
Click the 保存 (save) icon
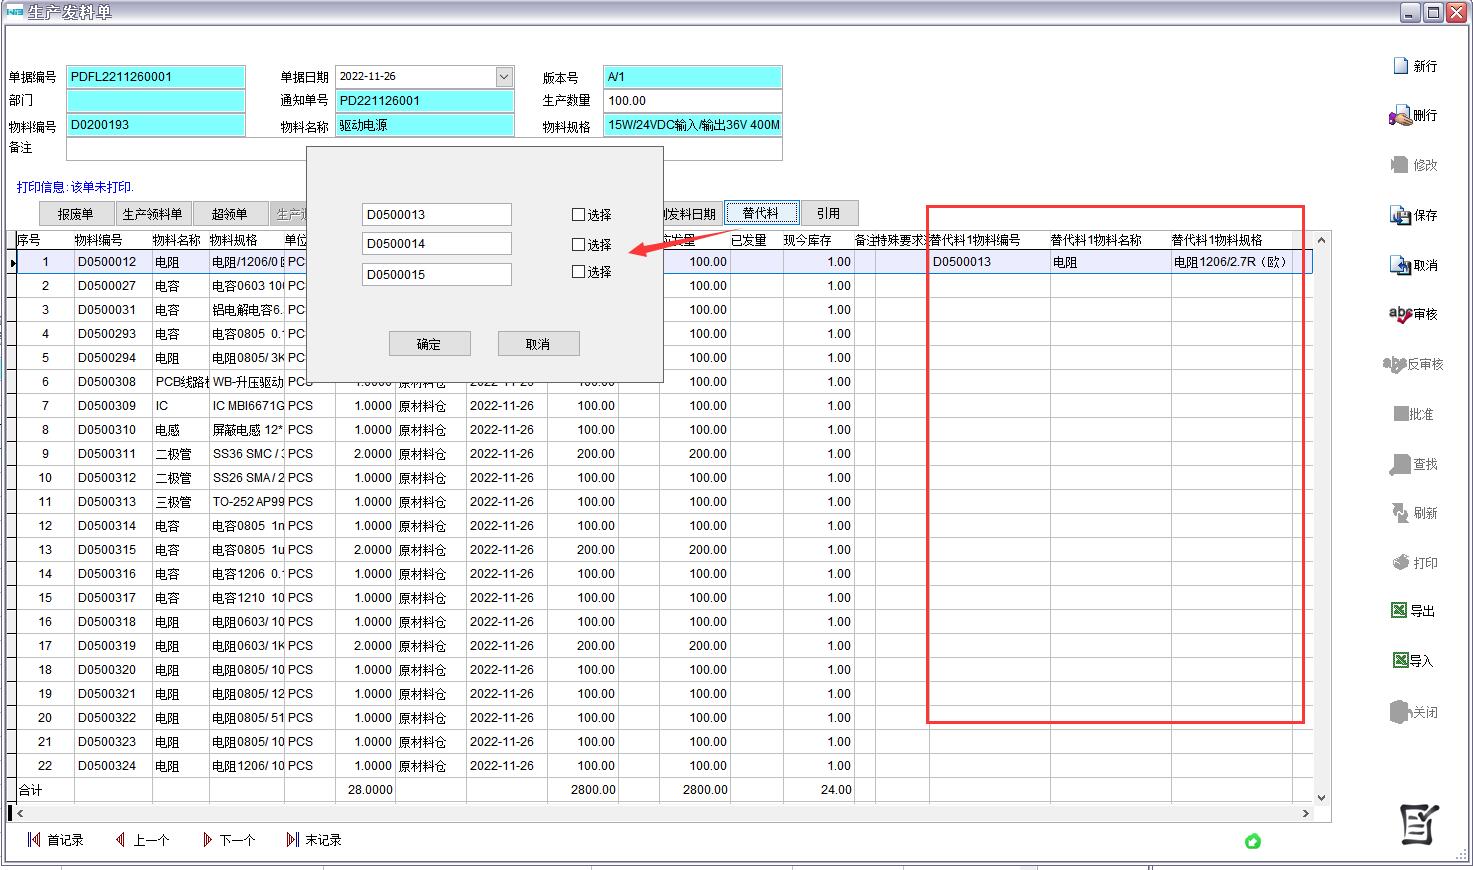point(1400,215)
